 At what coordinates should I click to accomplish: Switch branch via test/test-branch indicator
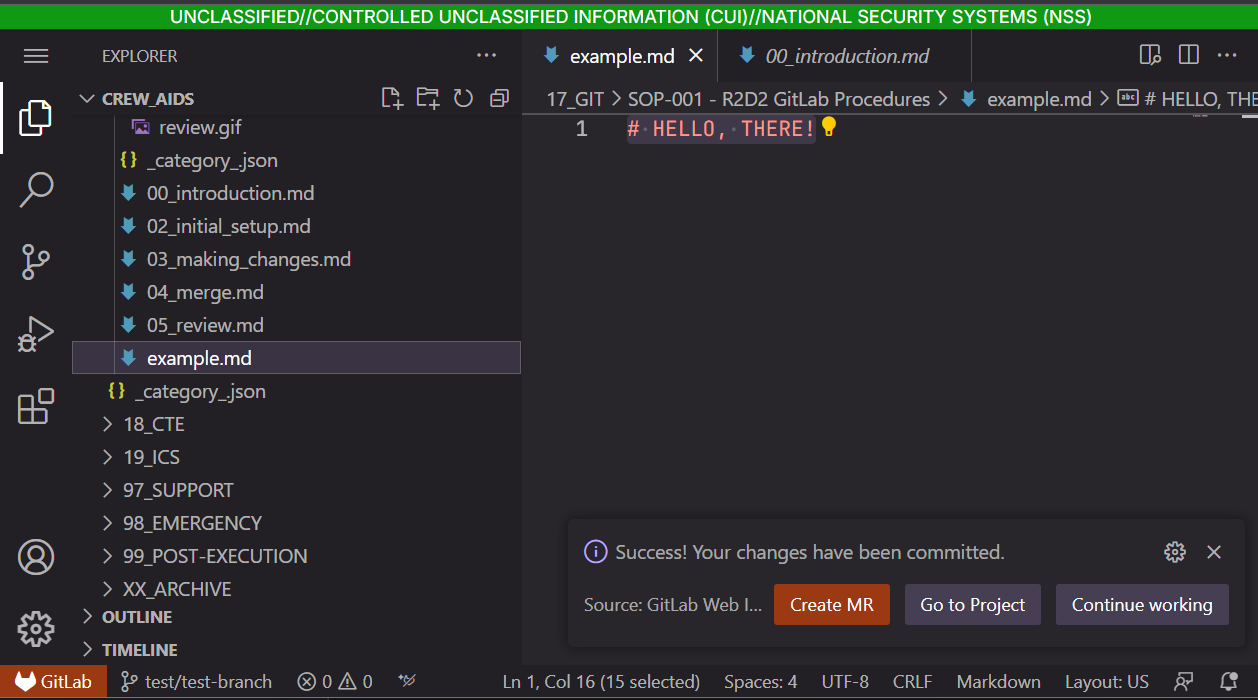click(197, 682)
